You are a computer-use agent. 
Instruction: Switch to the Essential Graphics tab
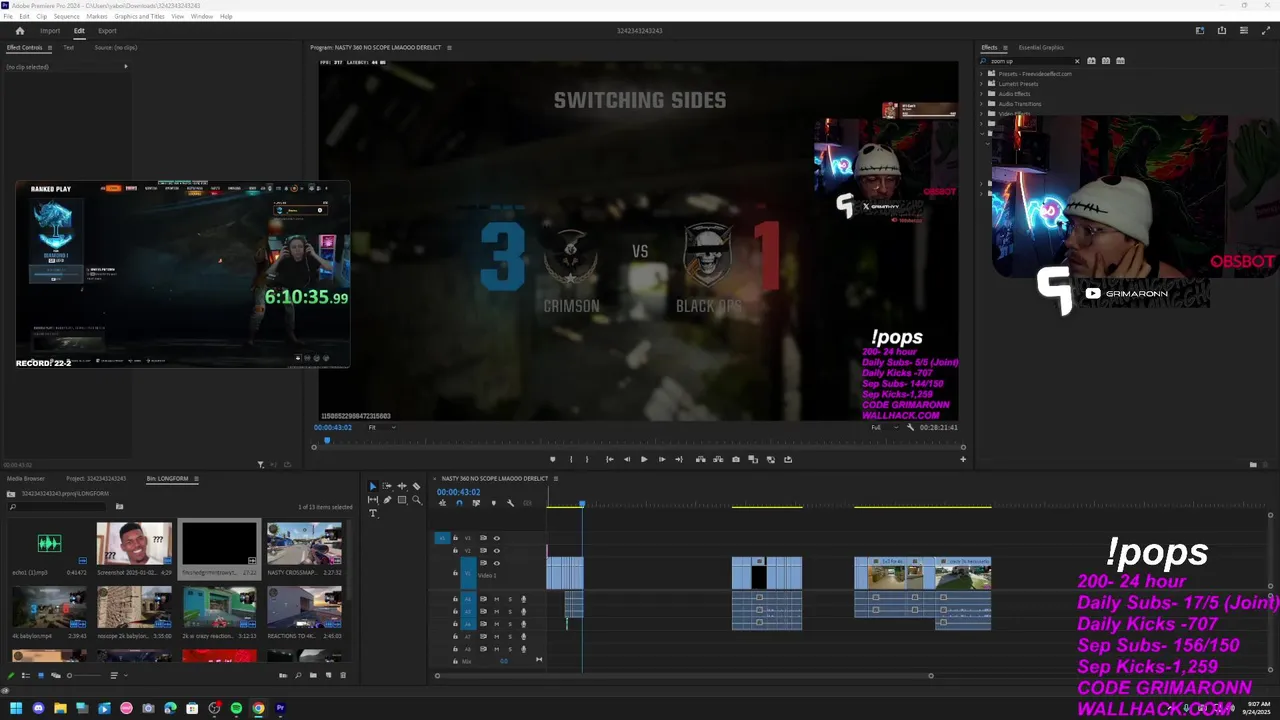tap(1041, 48)
